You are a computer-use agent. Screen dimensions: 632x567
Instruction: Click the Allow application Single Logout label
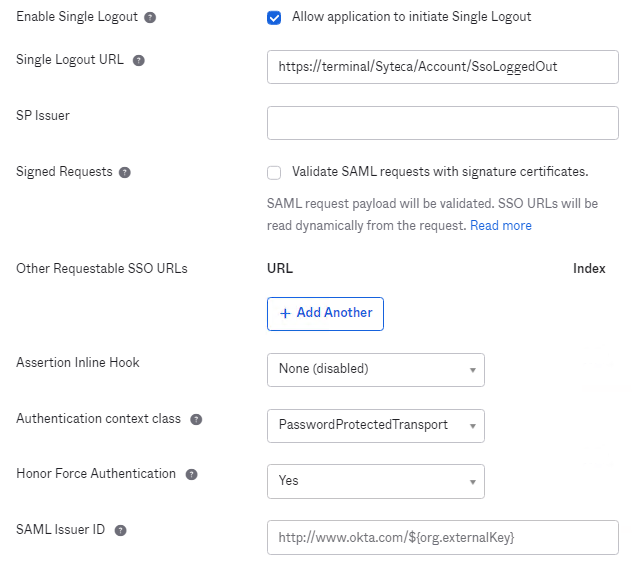(411, 17)
